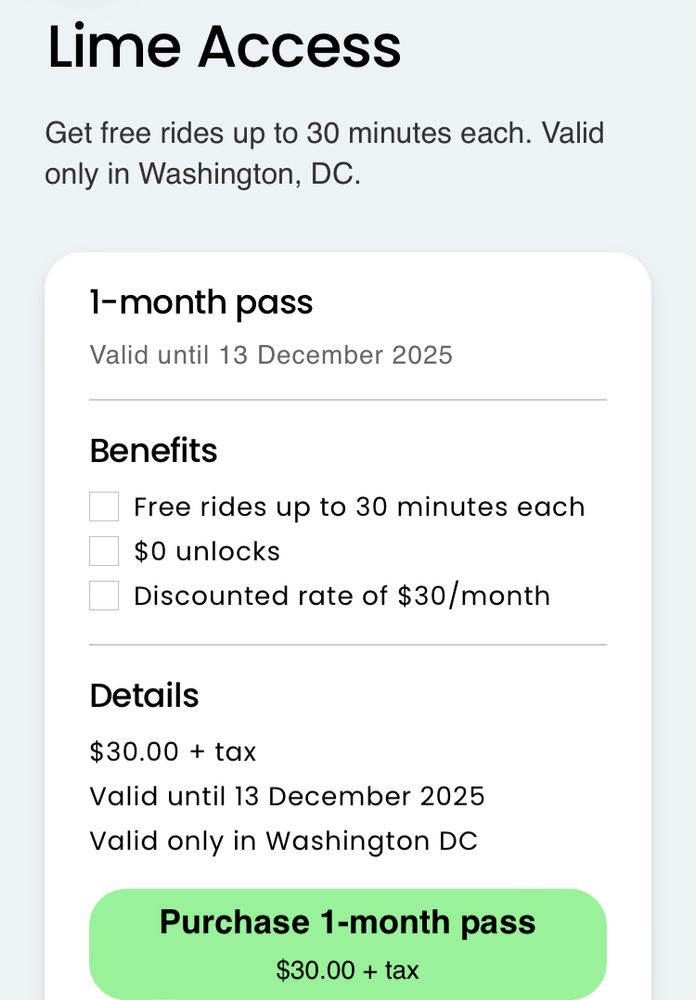This screenshot has height=1000, width=696.
Task: Click the Details section heading
Action: pos(144,696)
